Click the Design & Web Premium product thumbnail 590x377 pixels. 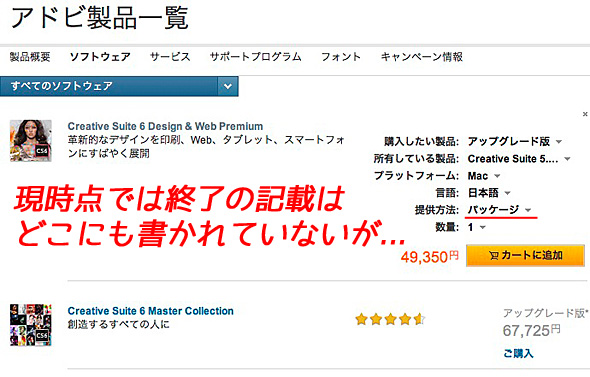click(x=31, y=140)
